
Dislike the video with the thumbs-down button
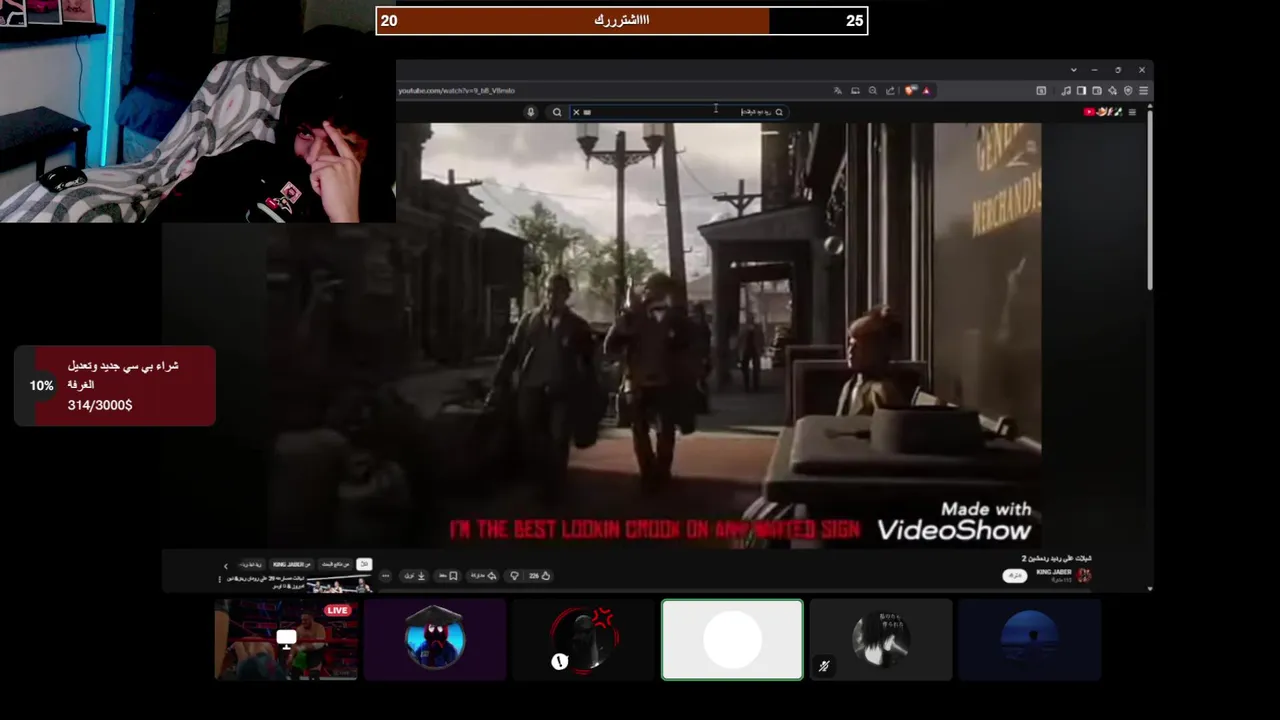coord(514,576)
